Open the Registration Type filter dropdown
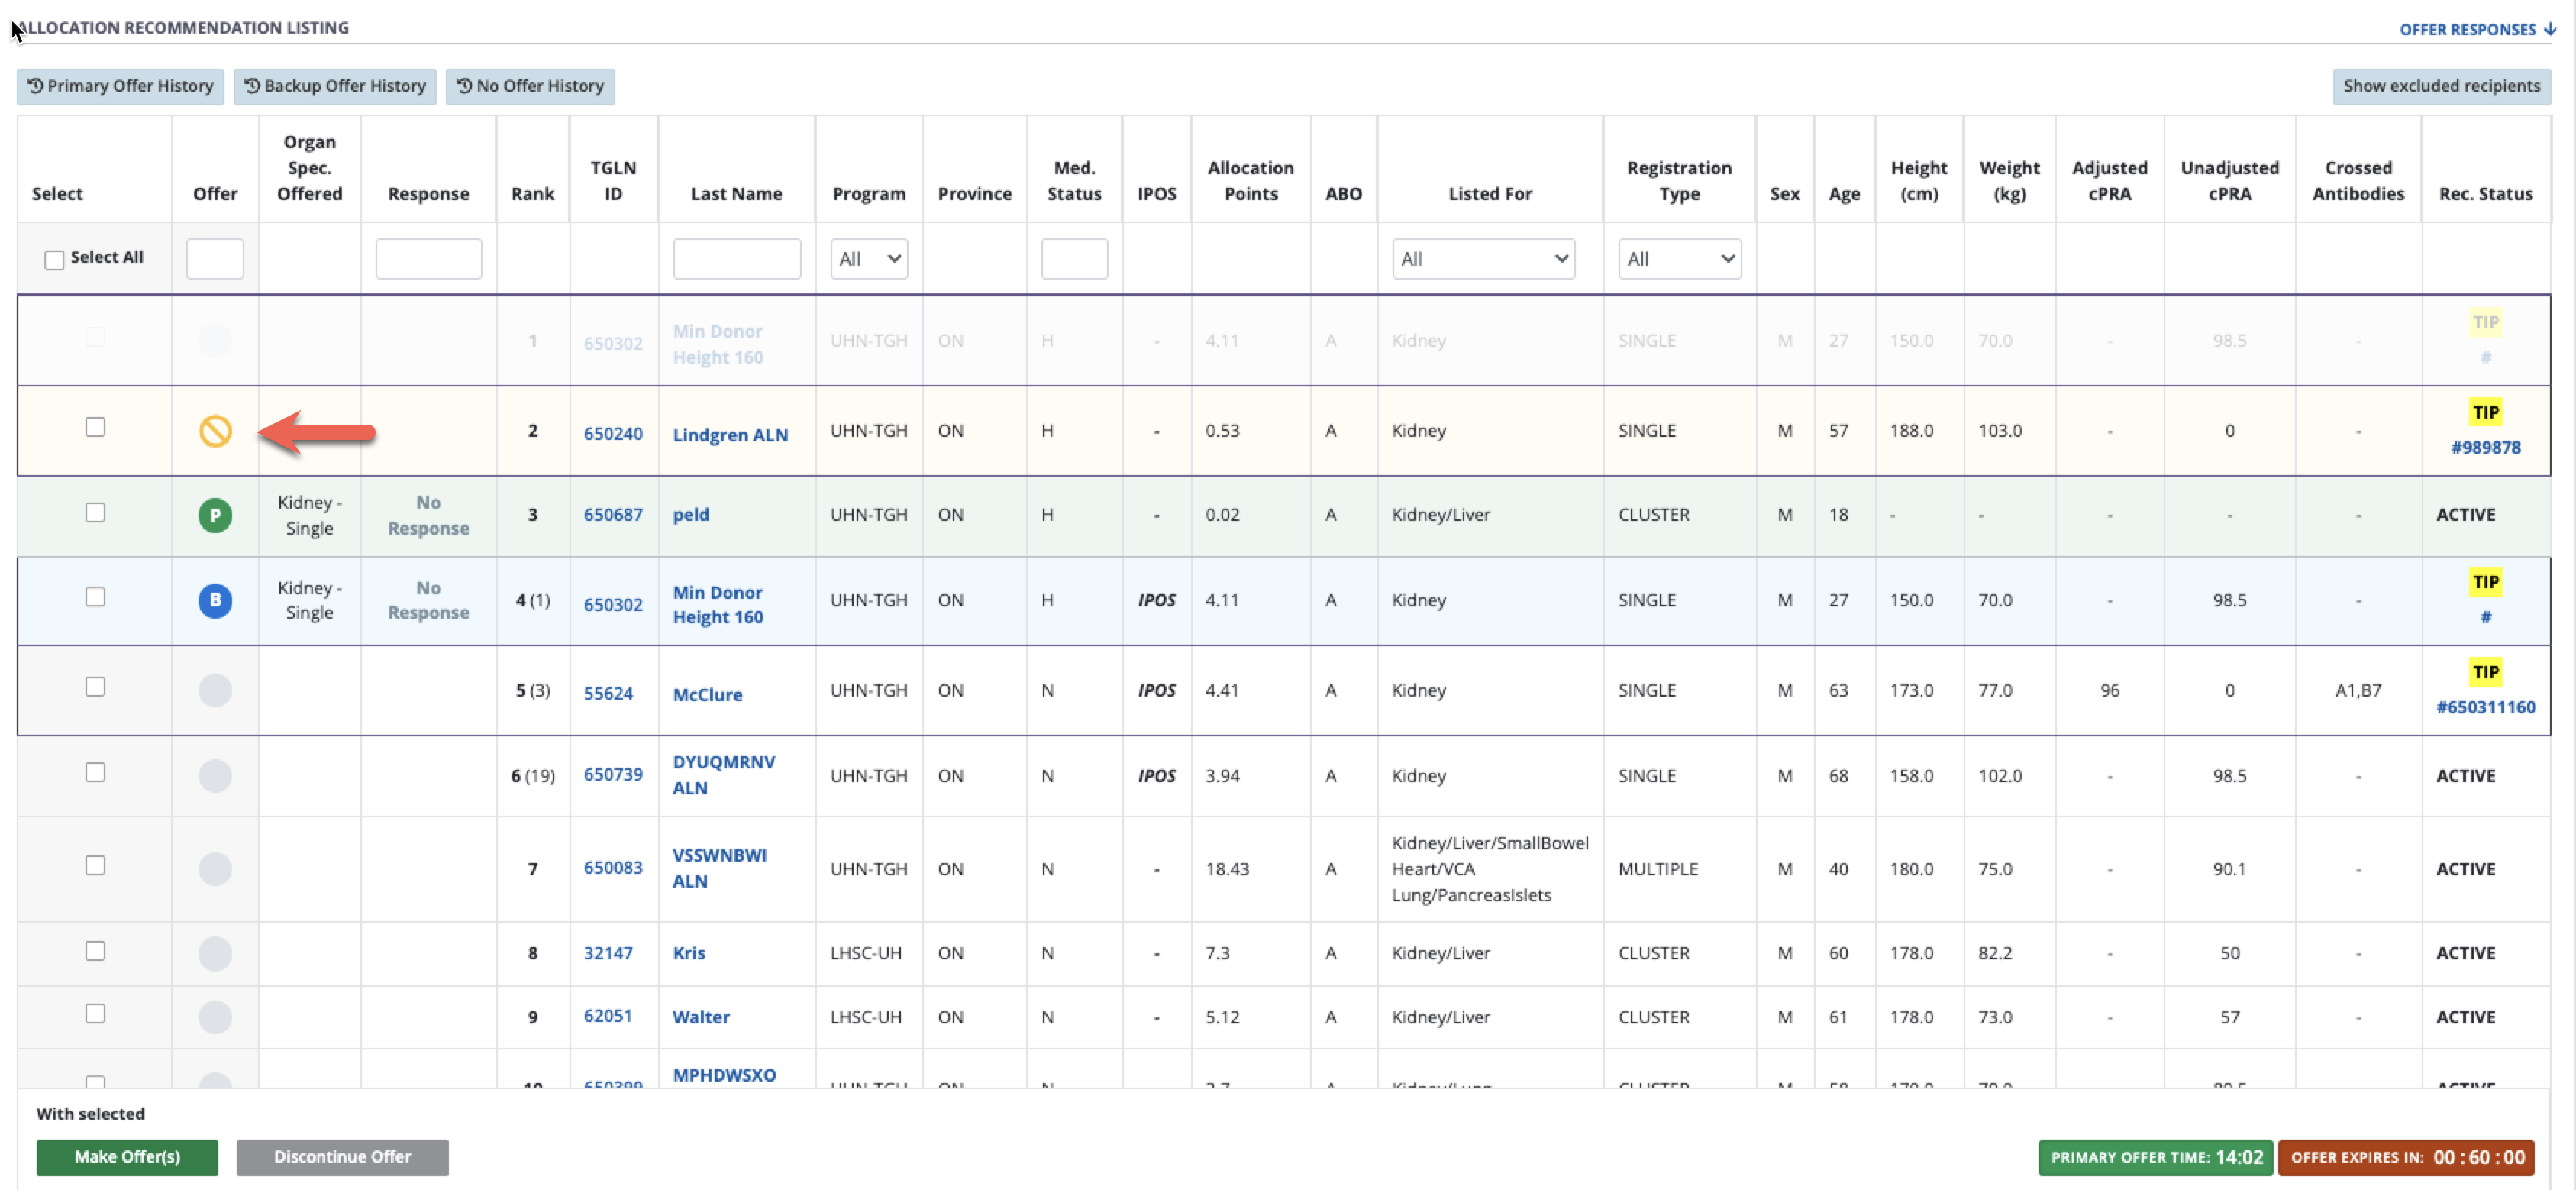This screenshot has width=2576, height=1190. click(1679, 259)
